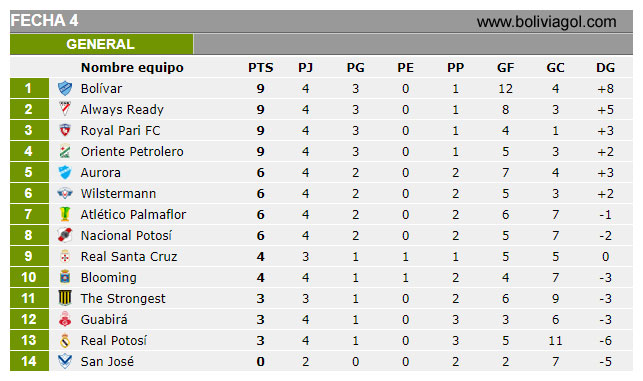Click the DG column header

(x=605, y=68)
